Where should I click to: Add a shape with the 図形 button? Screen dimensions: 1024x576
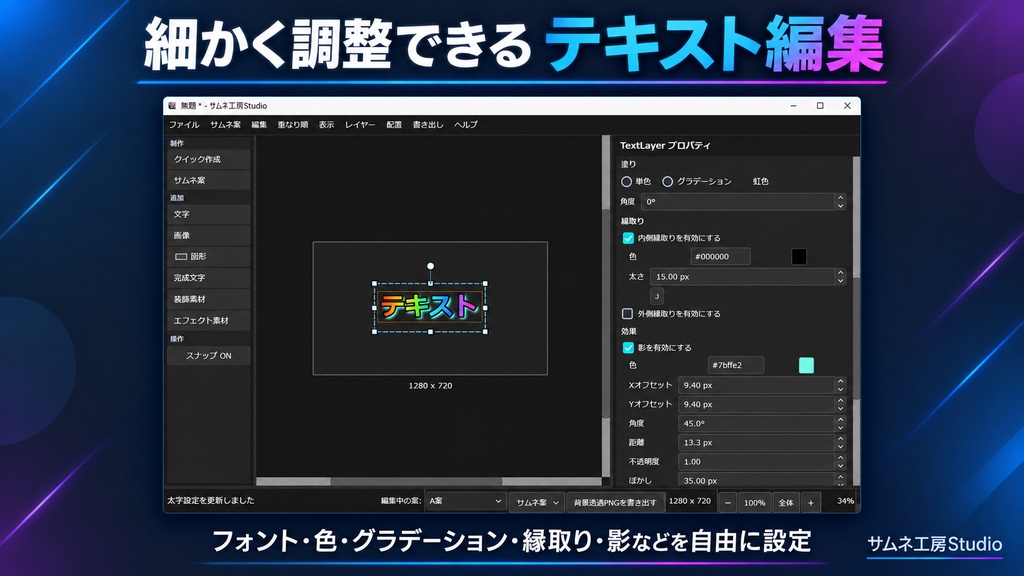[x=208, y=257]
